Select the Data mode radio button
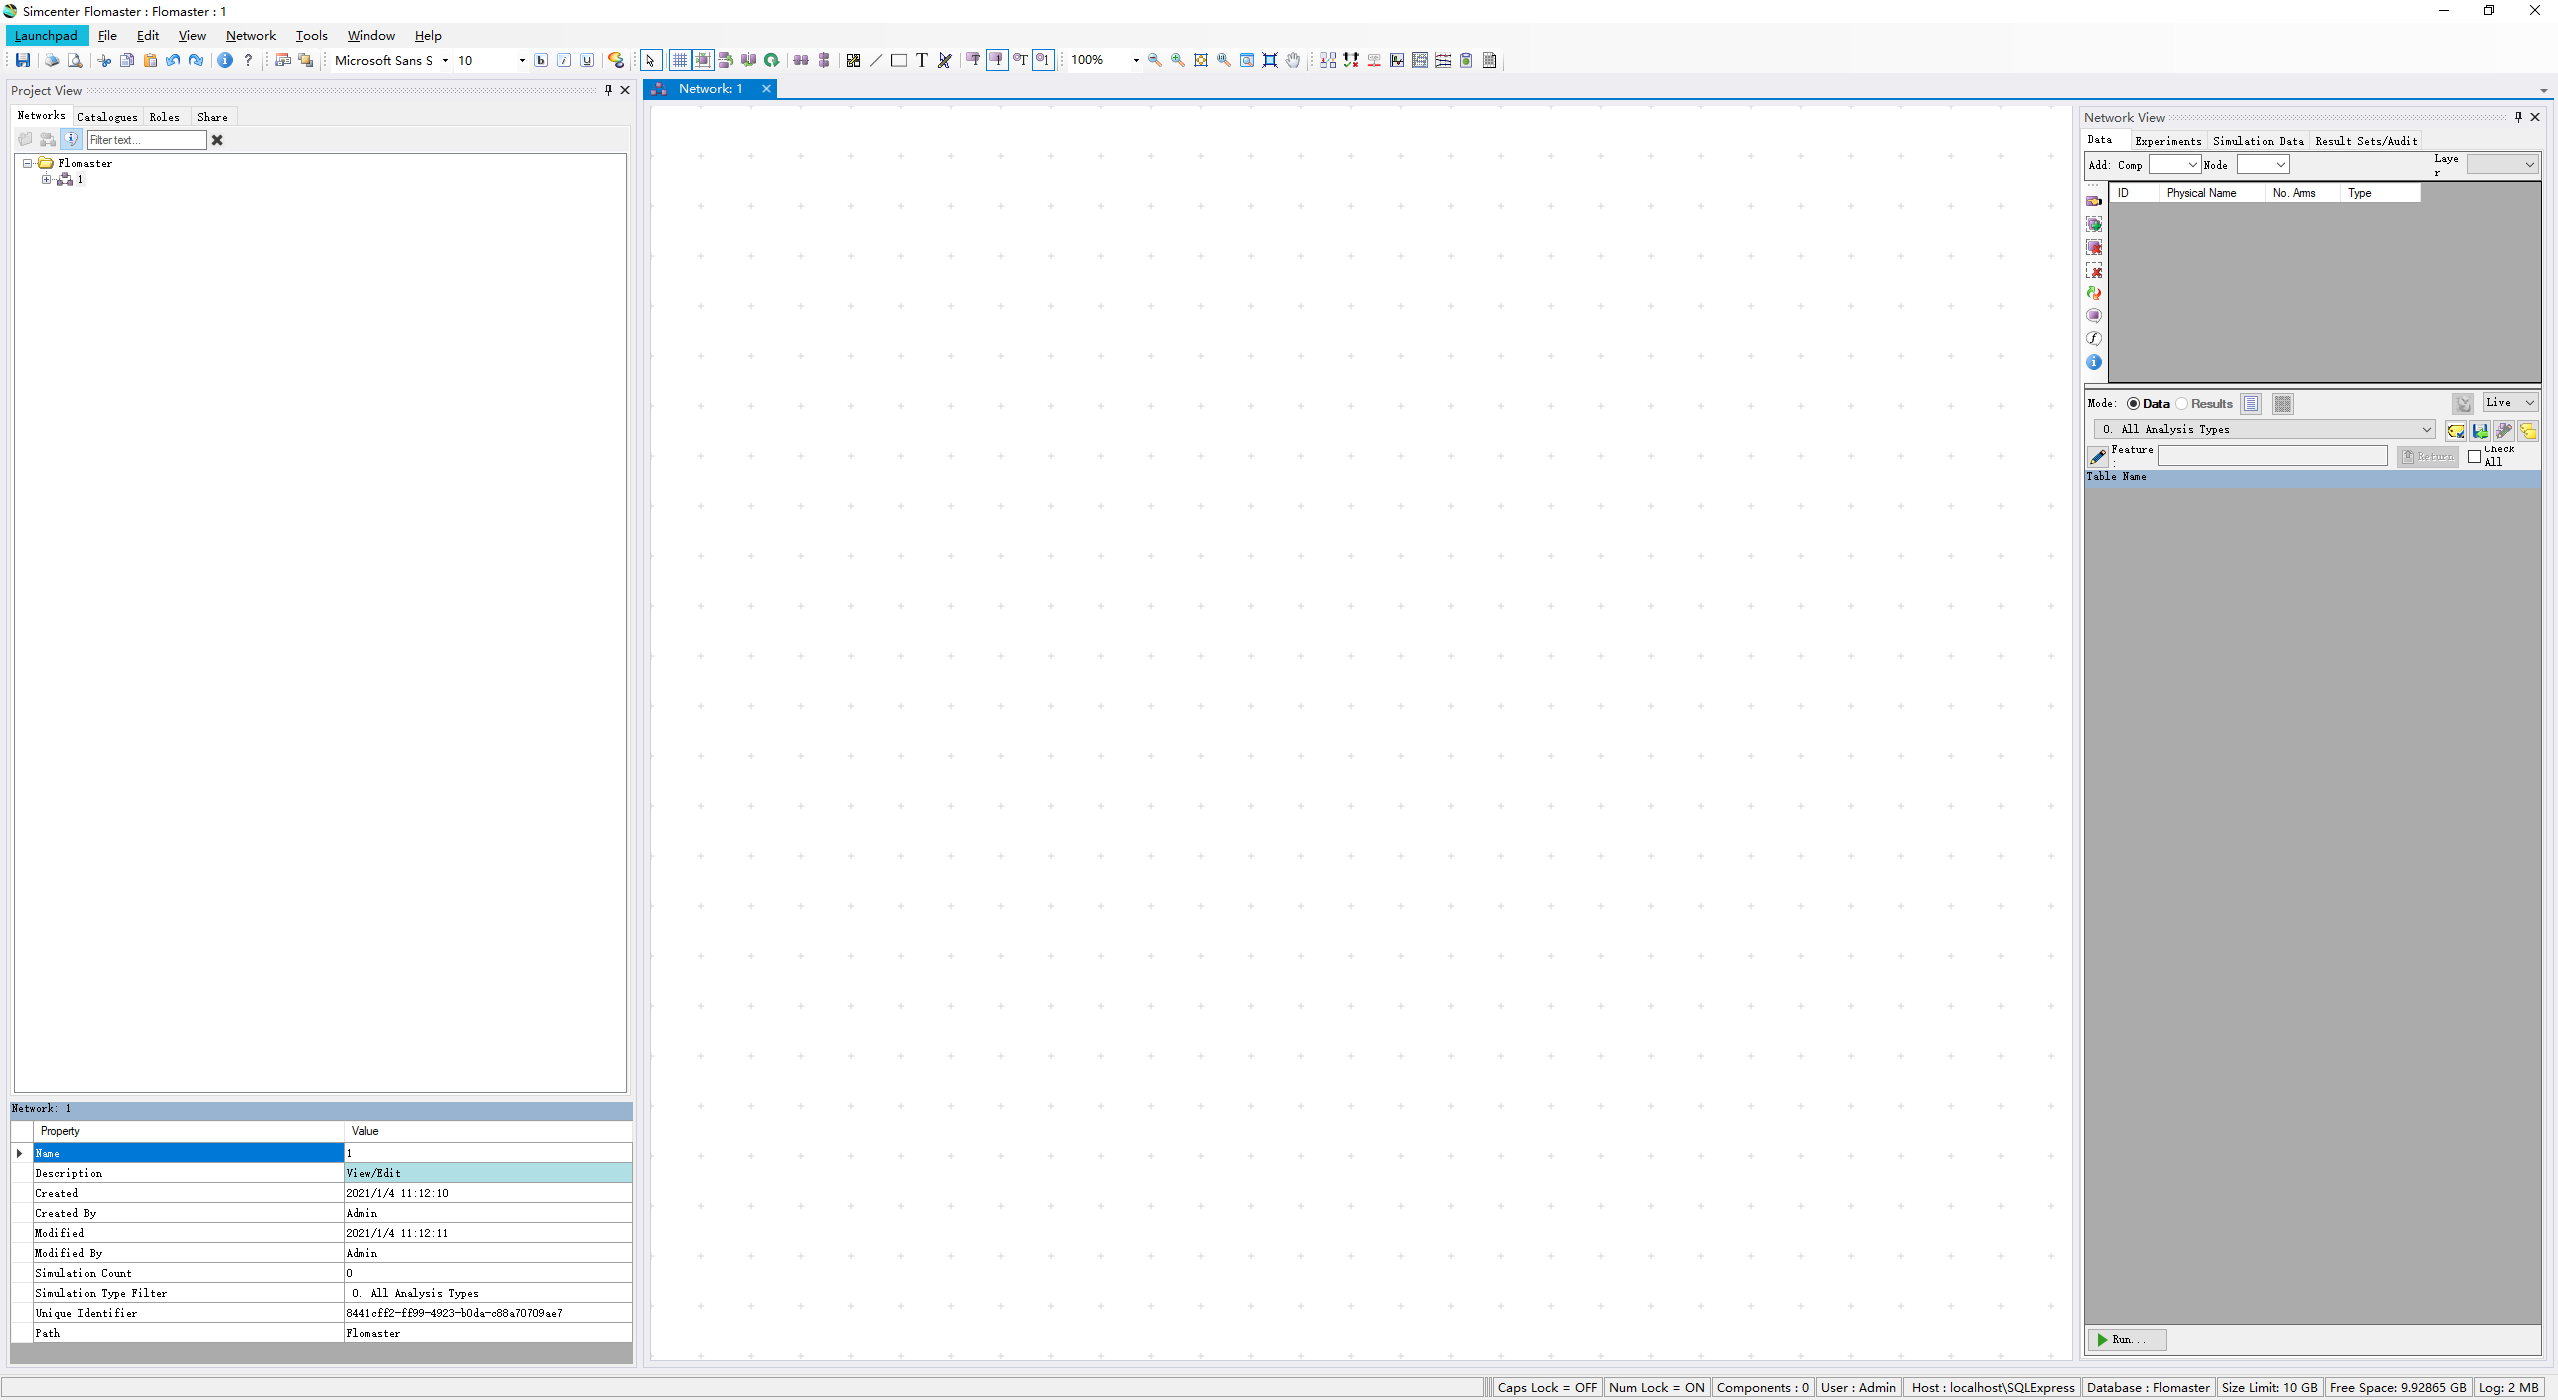This screenshot has height=1400, width=2558. coord(2133,404)
